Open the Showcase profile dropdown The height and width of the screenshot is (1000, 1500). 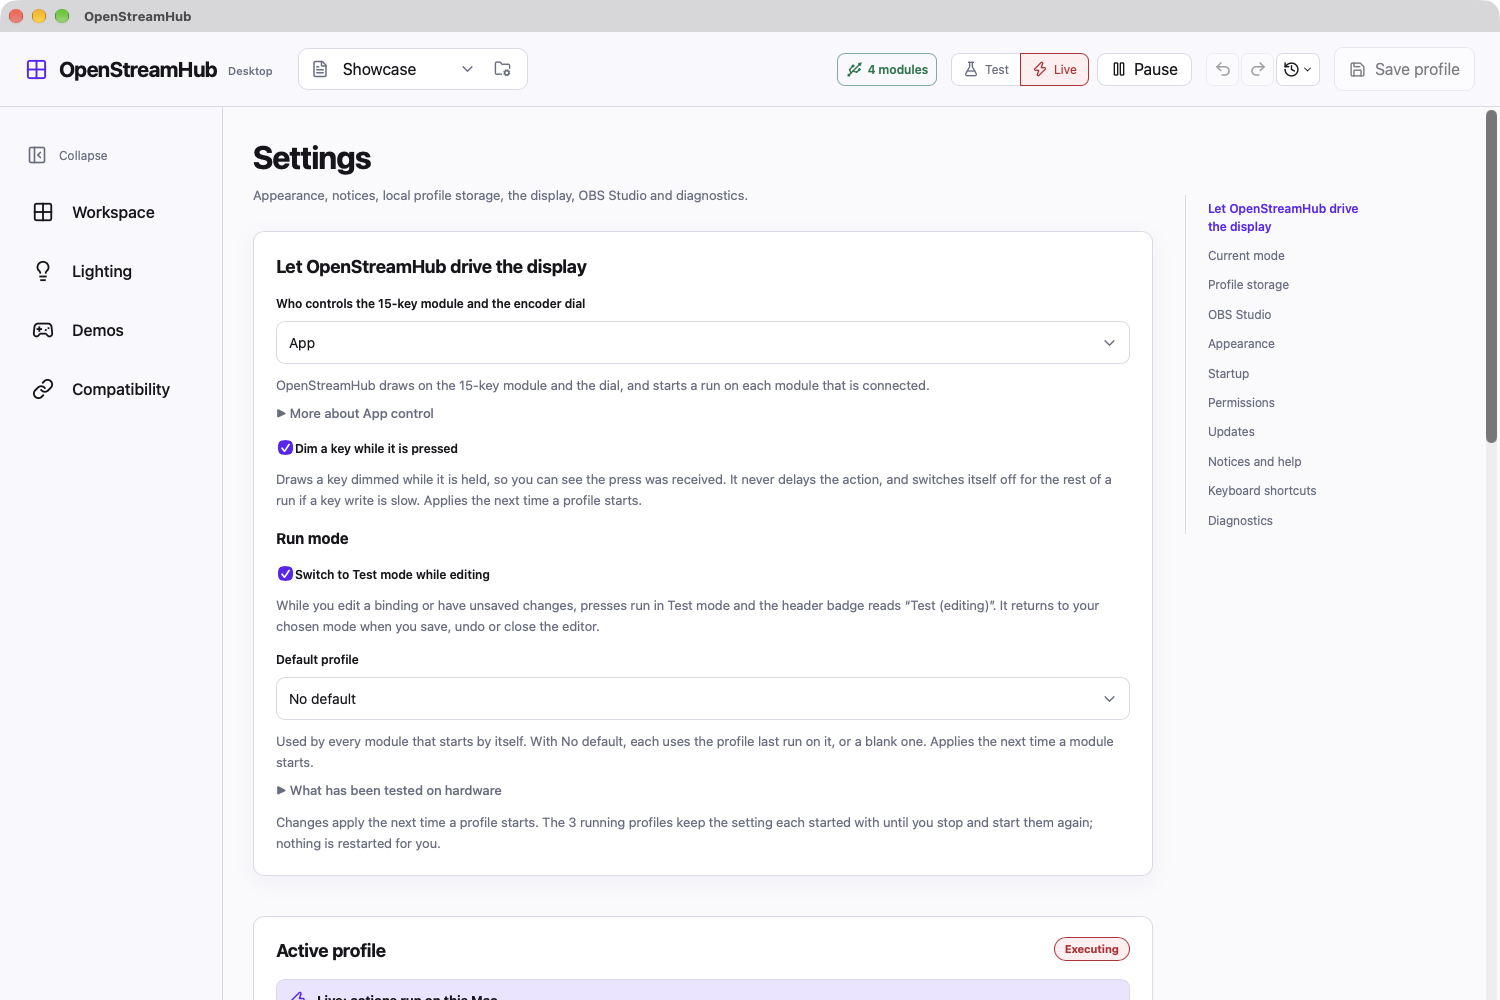(394, 69)
